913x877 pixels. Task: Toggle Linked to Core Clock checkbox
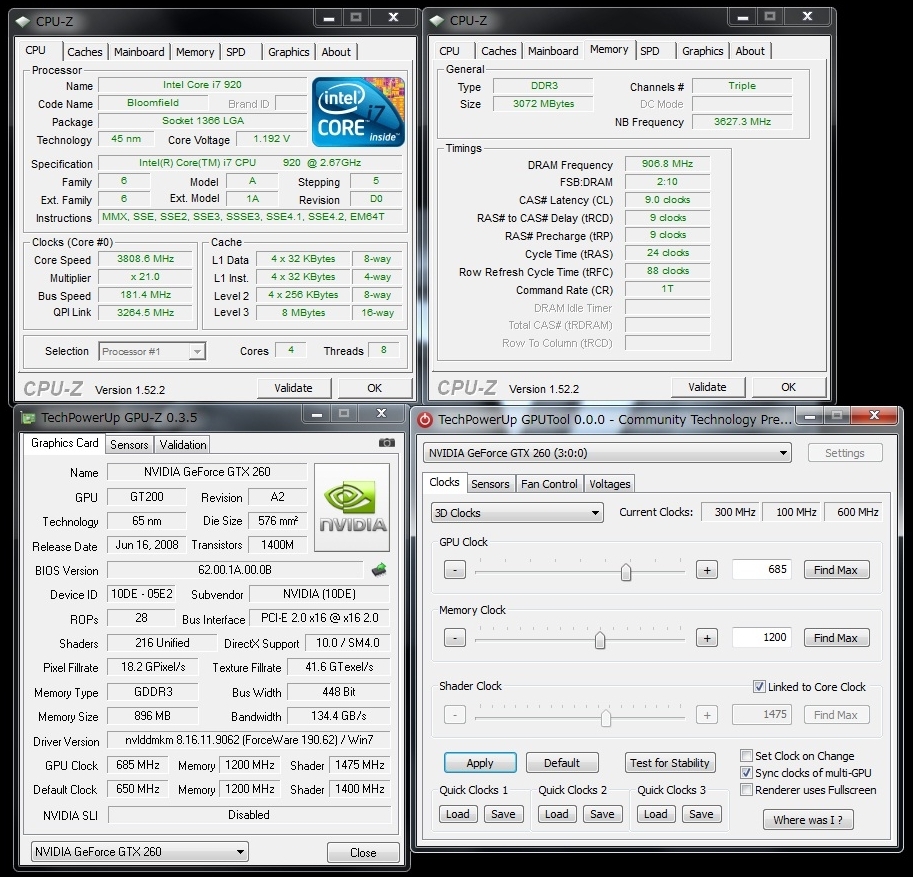[760, 687]
